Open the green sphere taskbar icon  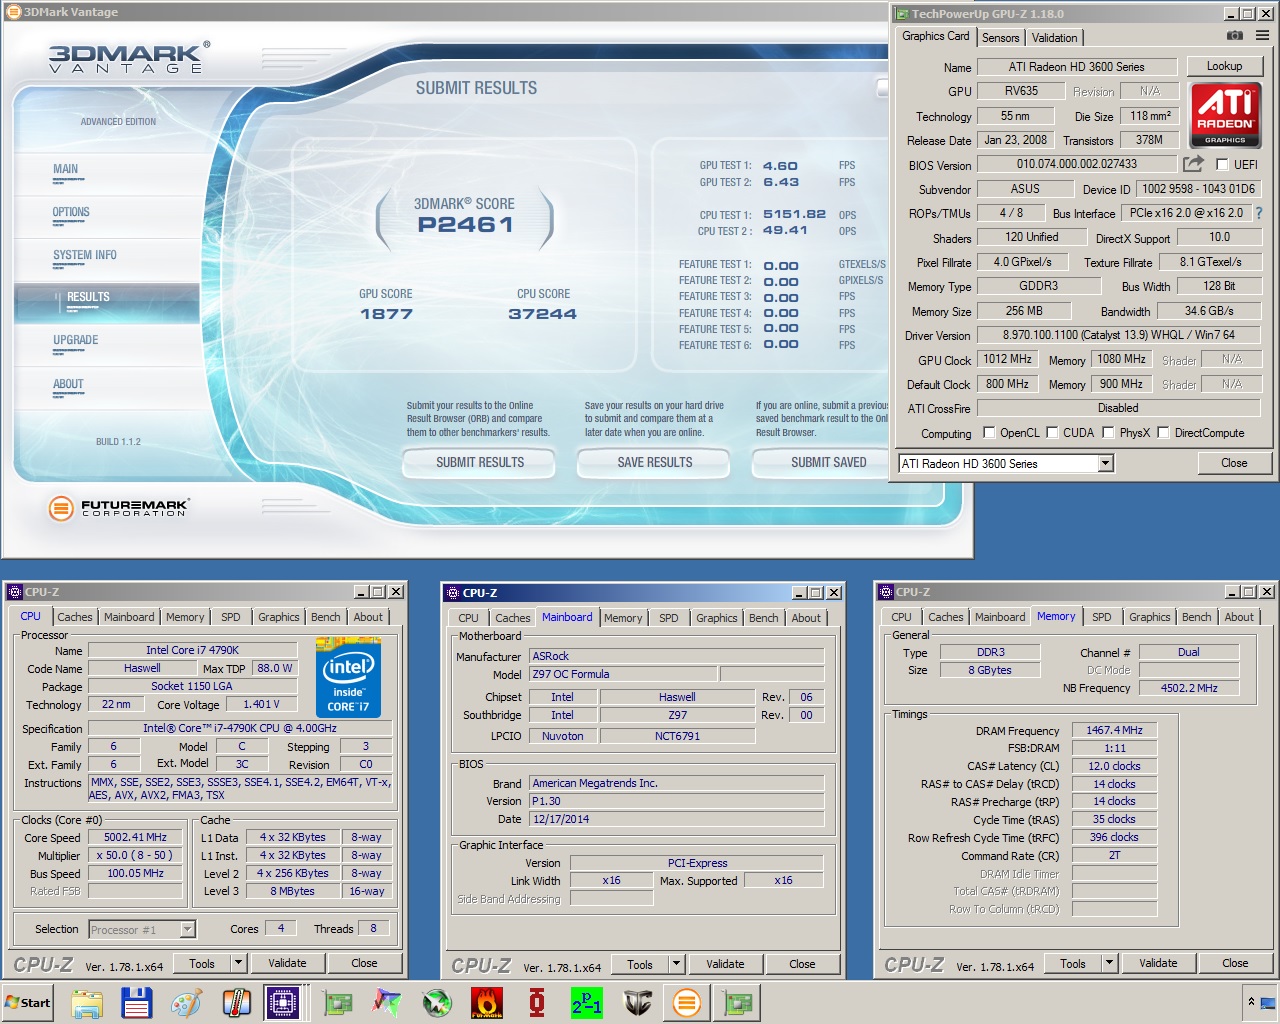click(x=437, y=1003)
